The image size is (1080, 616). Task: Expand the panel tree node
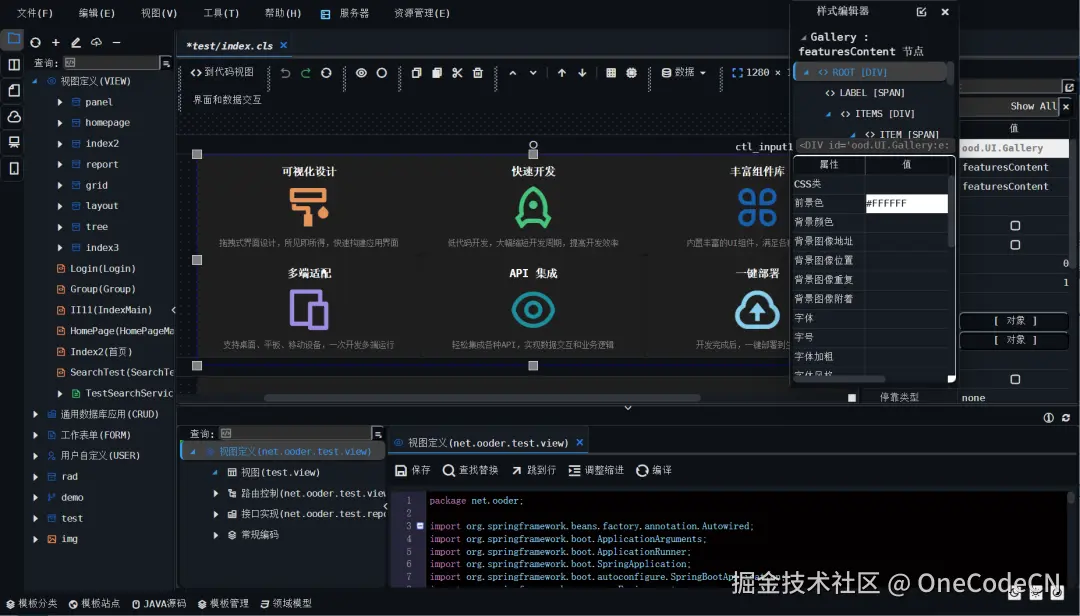[x=60, y=102]
